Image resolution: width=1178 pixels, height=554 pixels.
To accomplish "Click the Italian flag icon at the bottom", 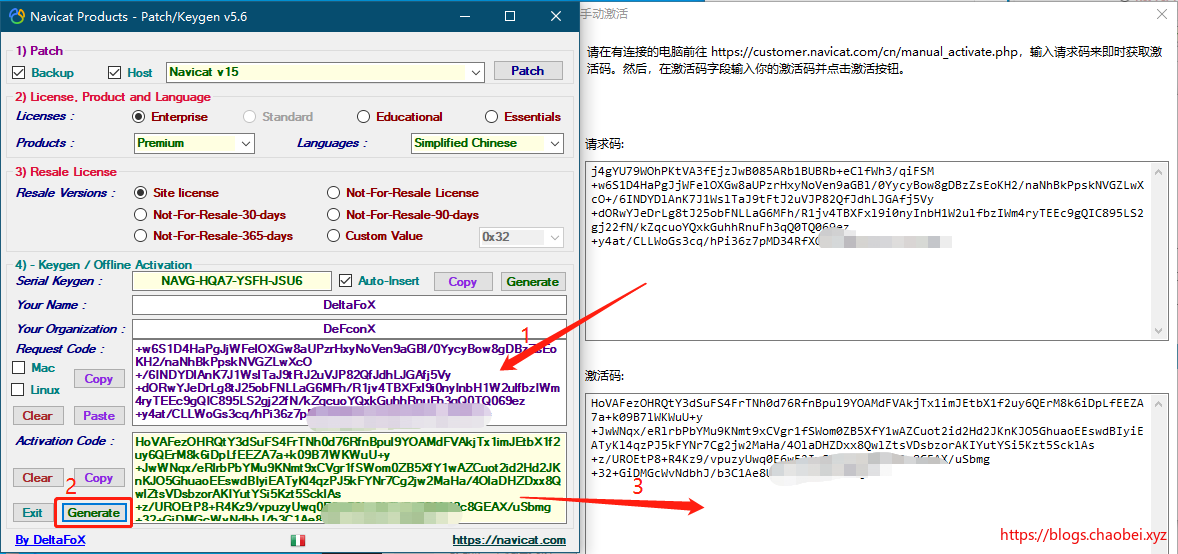I will pos(298,540).
